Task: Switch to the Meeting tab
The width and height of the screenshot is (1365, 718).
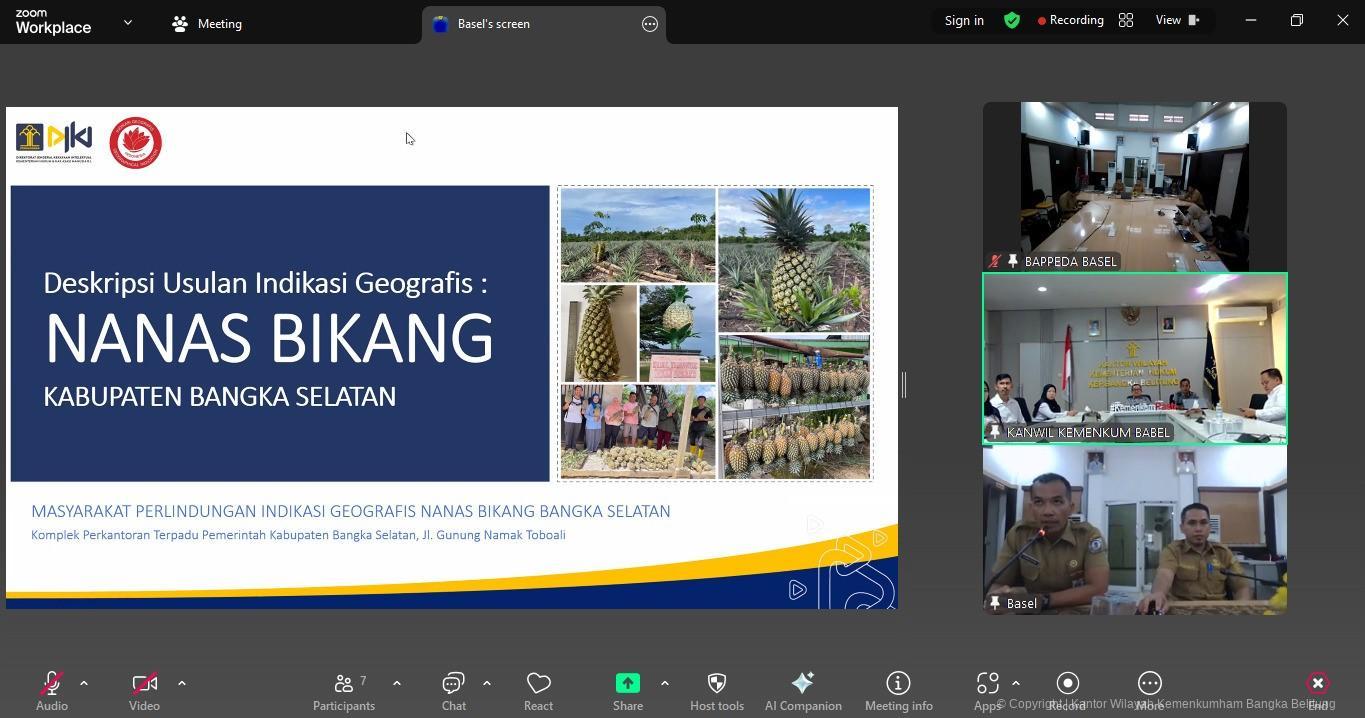Action: click(207, 24)
